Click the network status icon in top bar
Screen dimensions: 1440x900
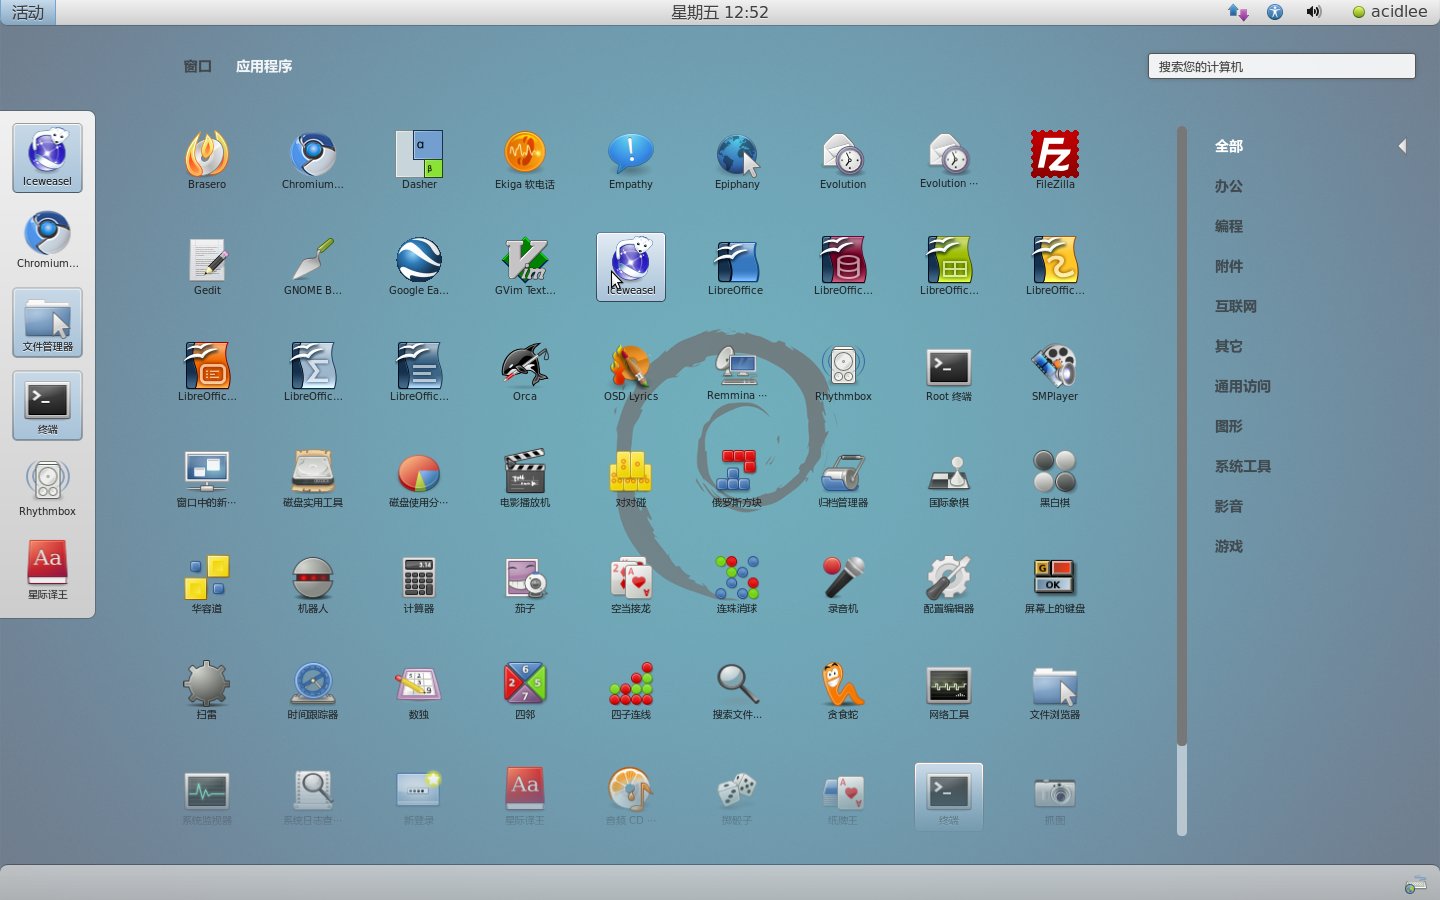1238,12
